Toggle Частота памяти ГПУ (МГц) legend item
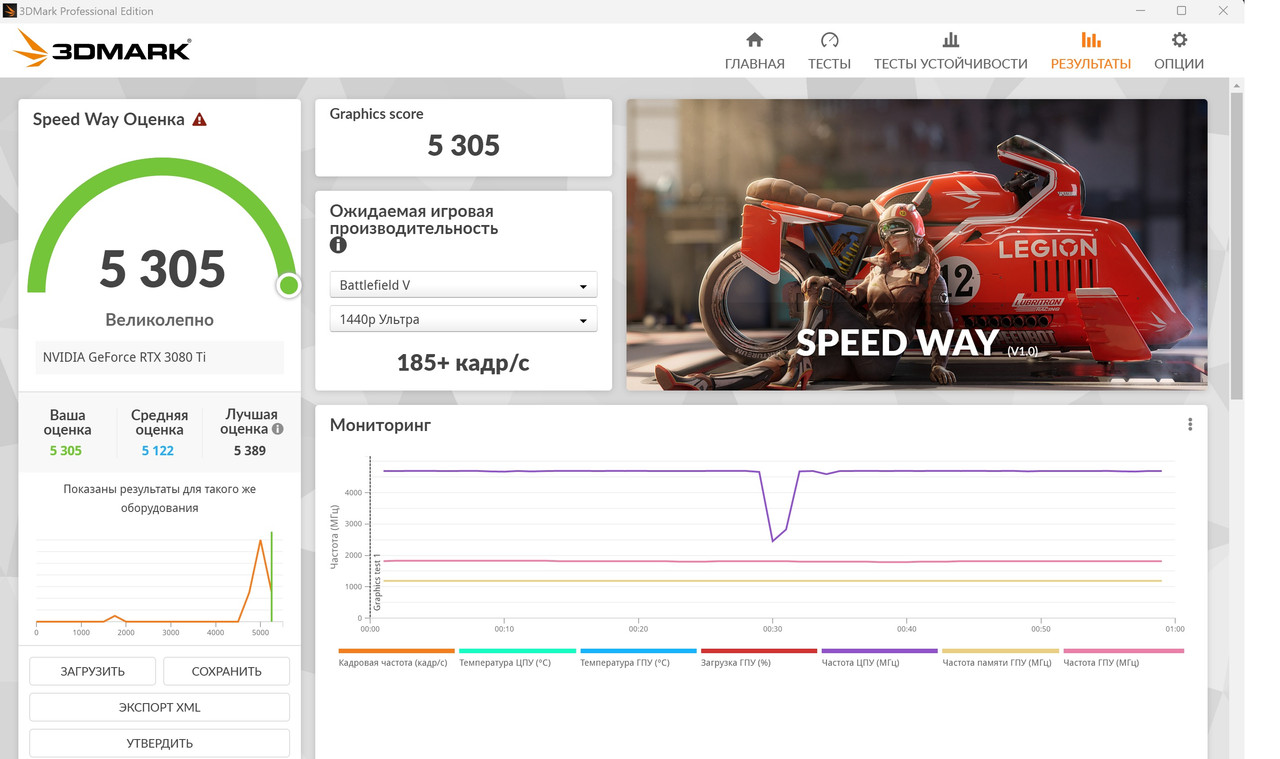Viewport: 1280px width, 759px height. coord(1001,657)
